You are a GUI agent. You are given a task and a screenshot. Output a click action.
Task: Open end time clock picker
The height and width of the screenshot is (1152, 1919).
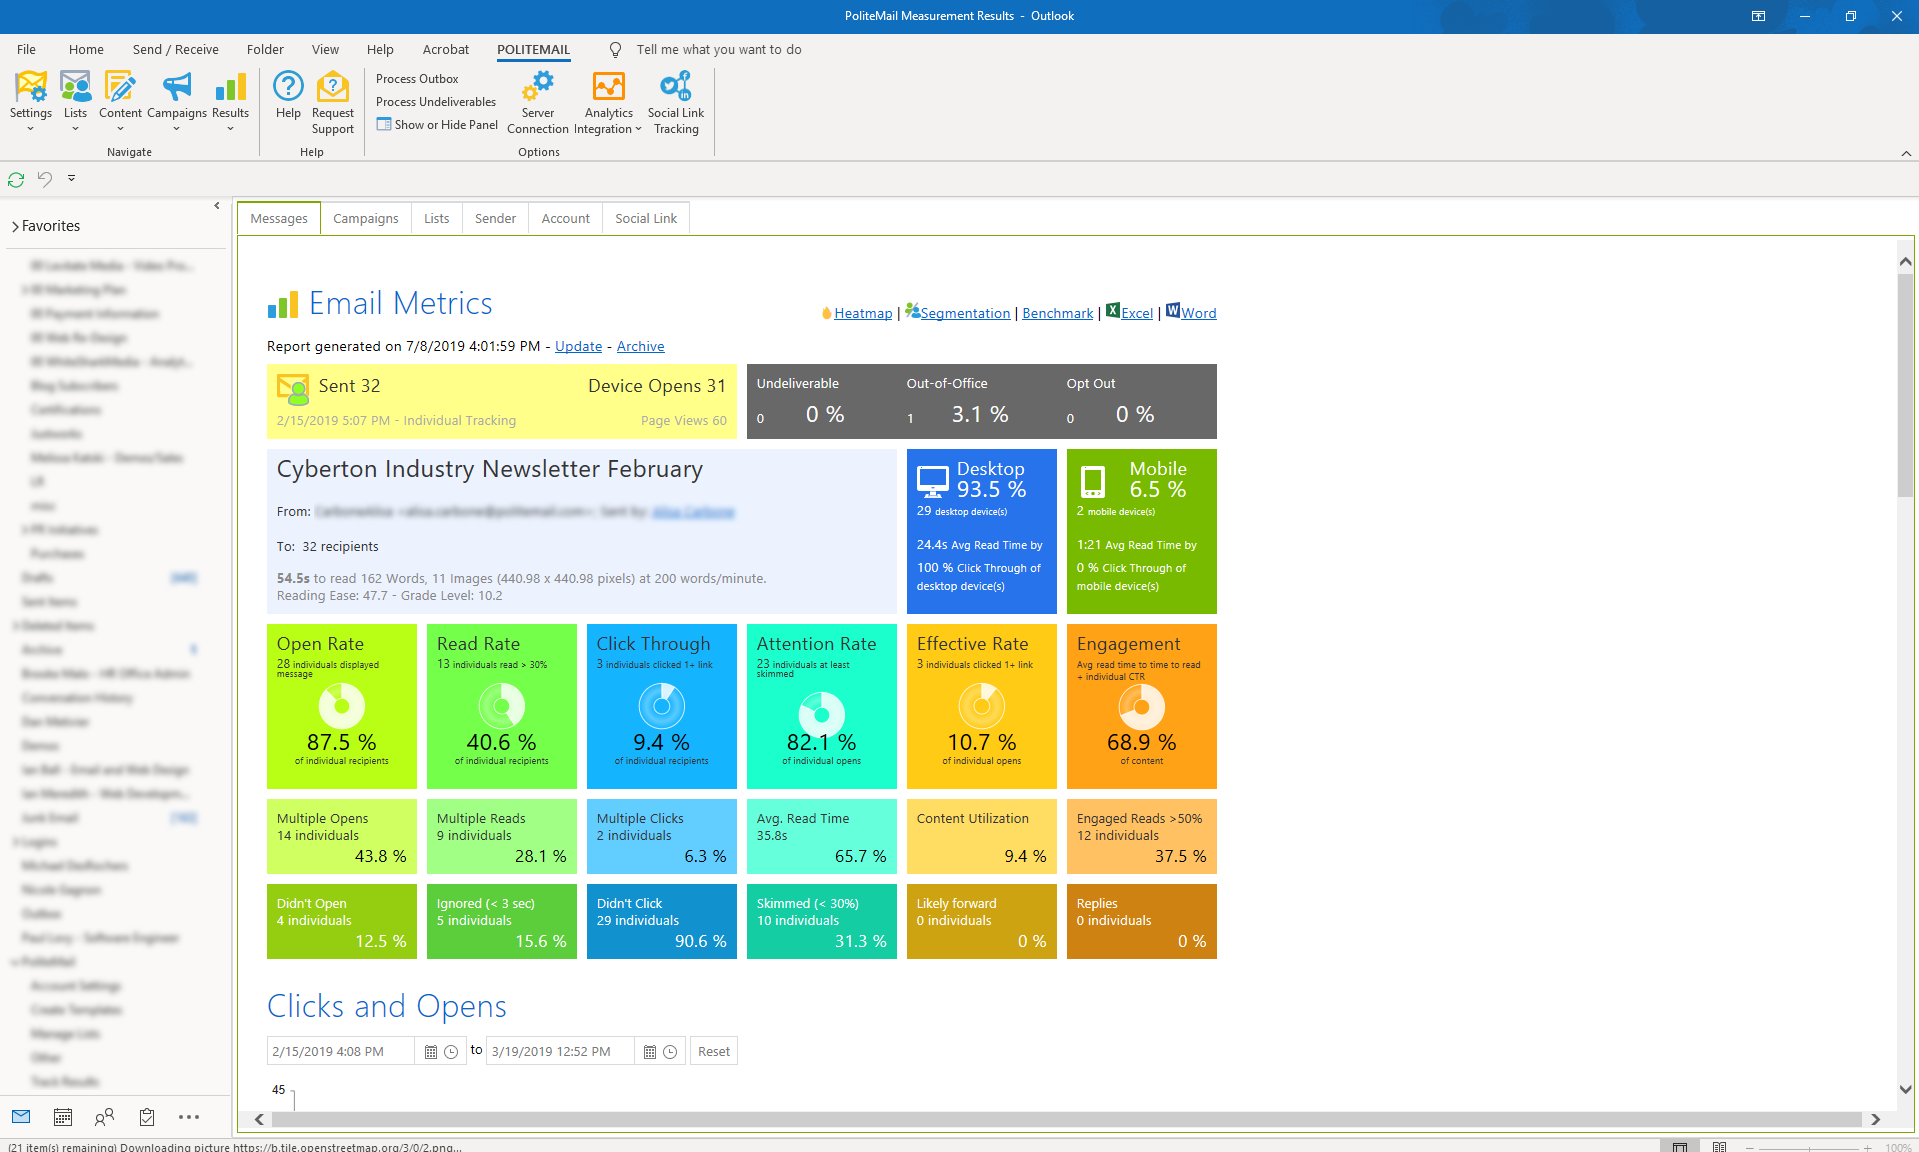(670, 1052)
